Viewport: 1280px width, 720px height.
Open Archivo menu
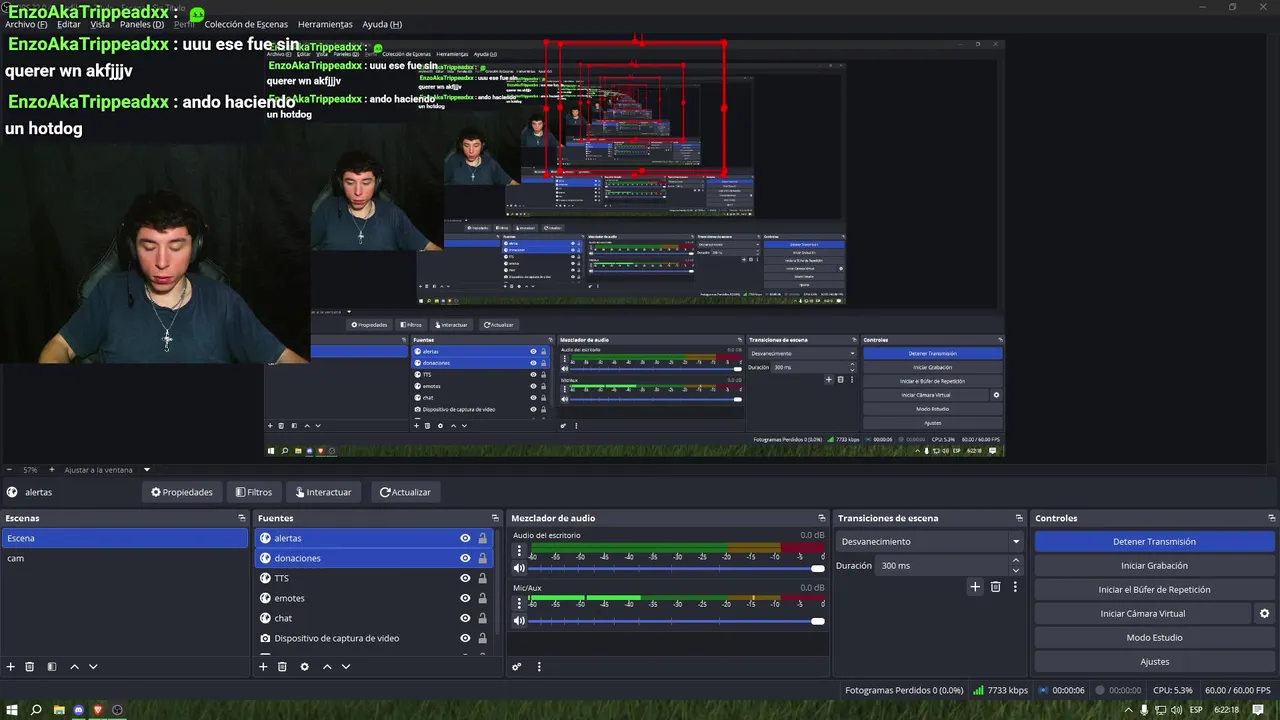tap(26, 24)
